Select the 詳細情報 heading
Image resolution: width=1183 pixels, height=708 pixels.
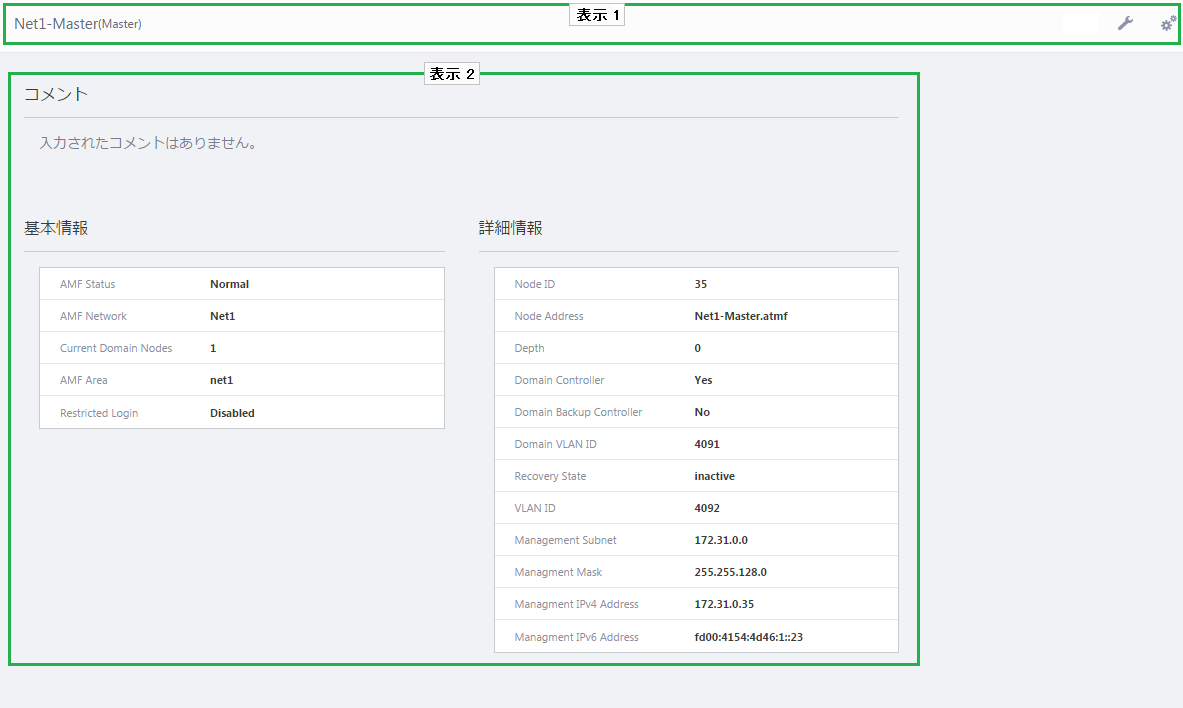[x=511, y=228]
